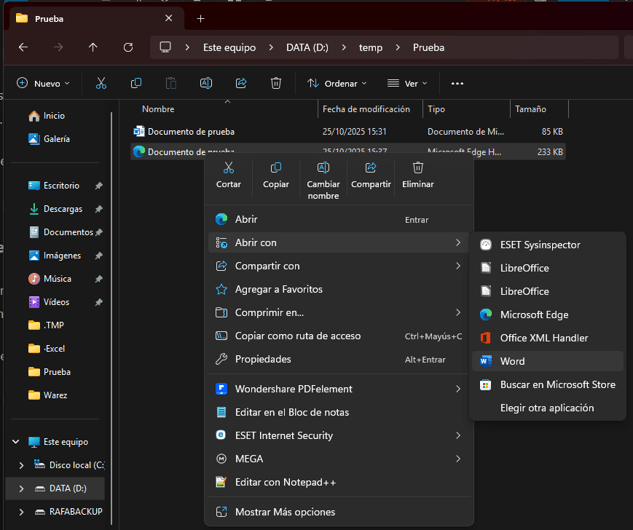
Task: Open the Ordenar dropdown in the toolbar
Action: pos(337,83)
